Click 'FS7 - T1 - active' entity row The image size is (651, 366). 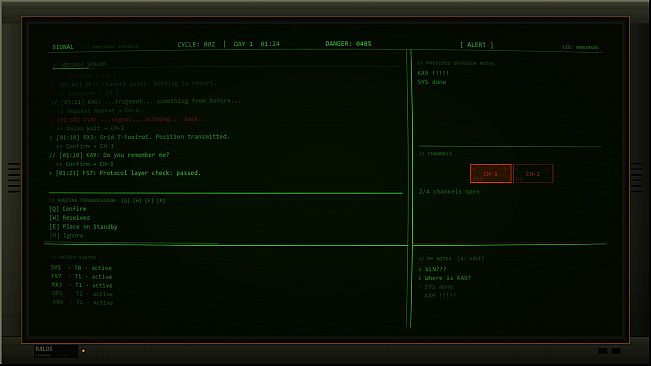pos(81,277)
